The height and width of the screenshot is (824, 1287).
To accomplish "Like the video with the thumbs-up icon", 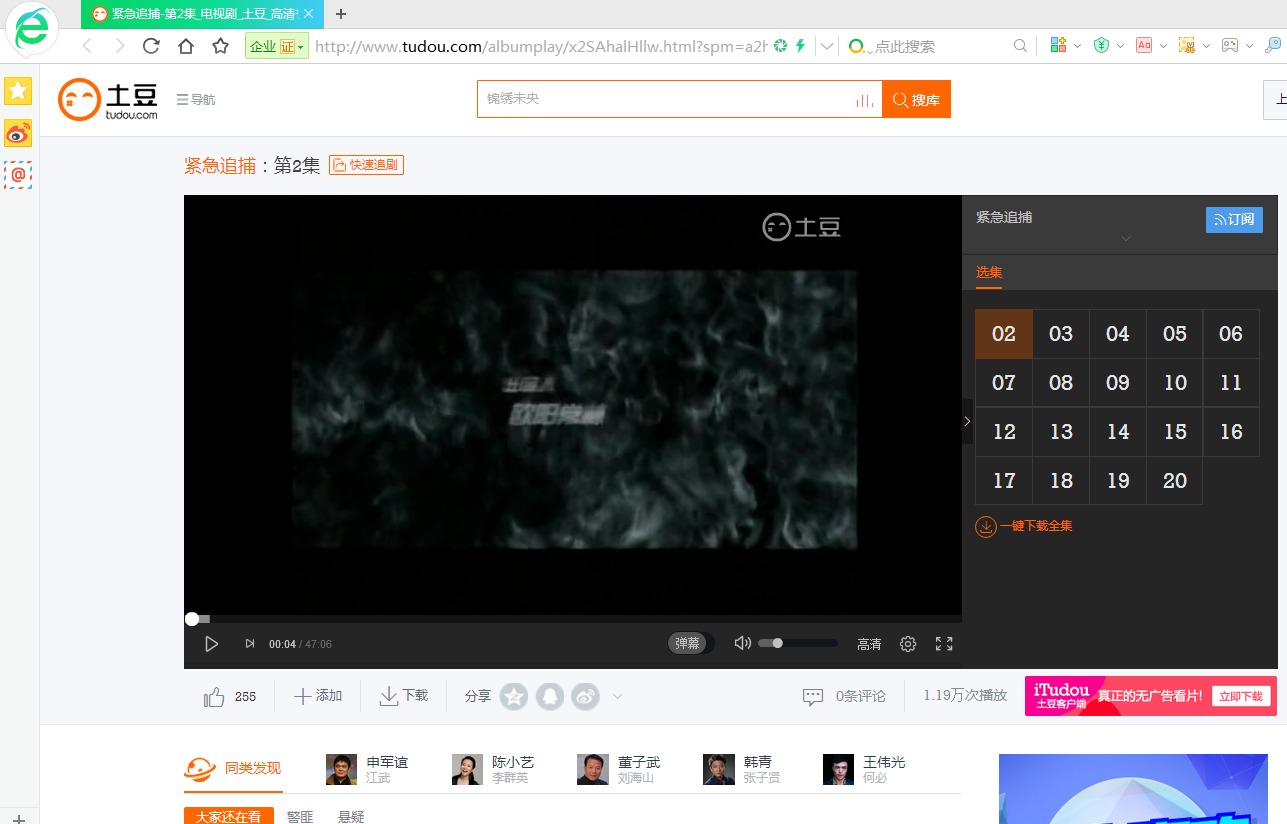I will click(x=214, y=697).
